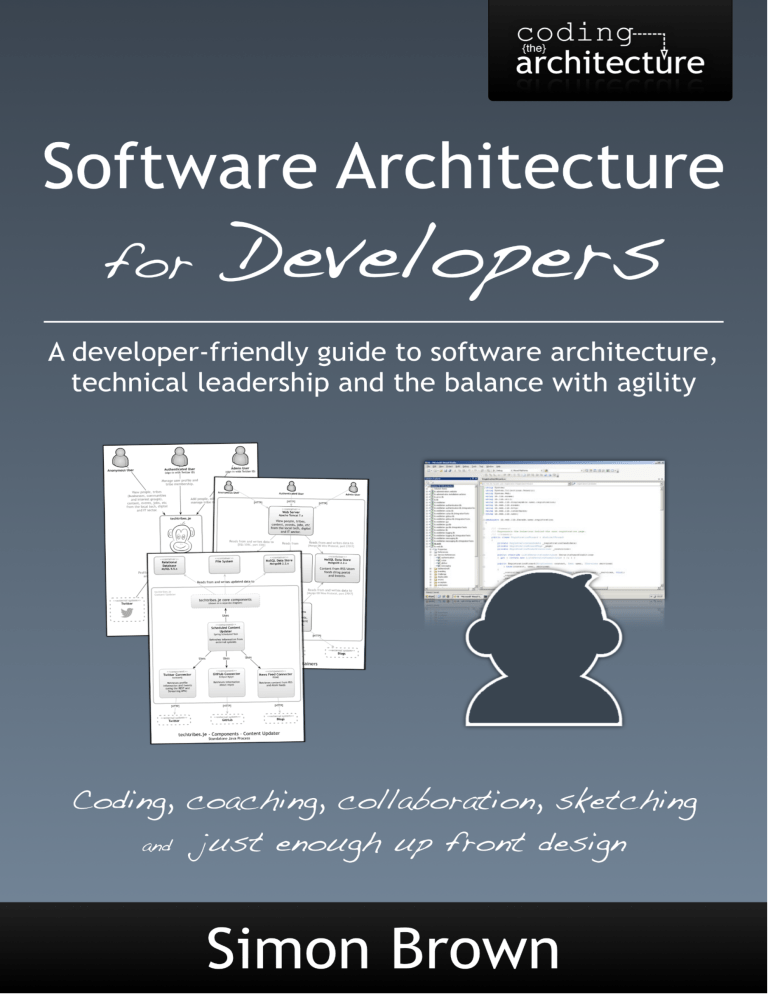Click the 'A developer-friendly guide to software architecture,' line
Screen dimensions: 768x994
tap(382, 353)
